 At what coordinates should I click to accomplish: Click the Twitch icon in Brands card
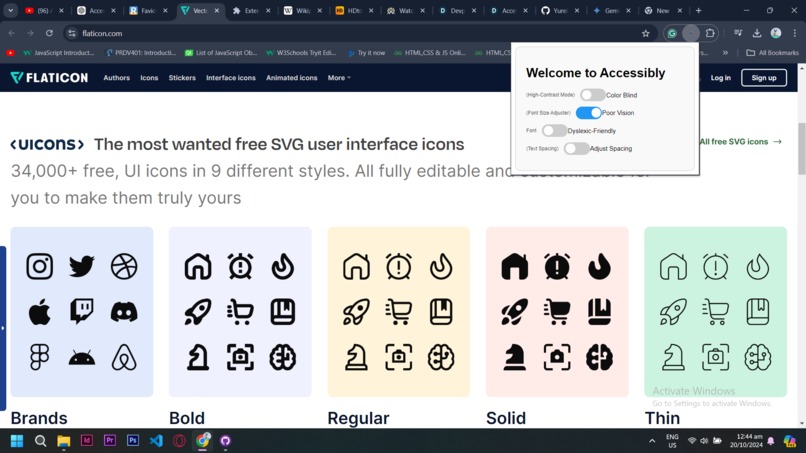82,312
